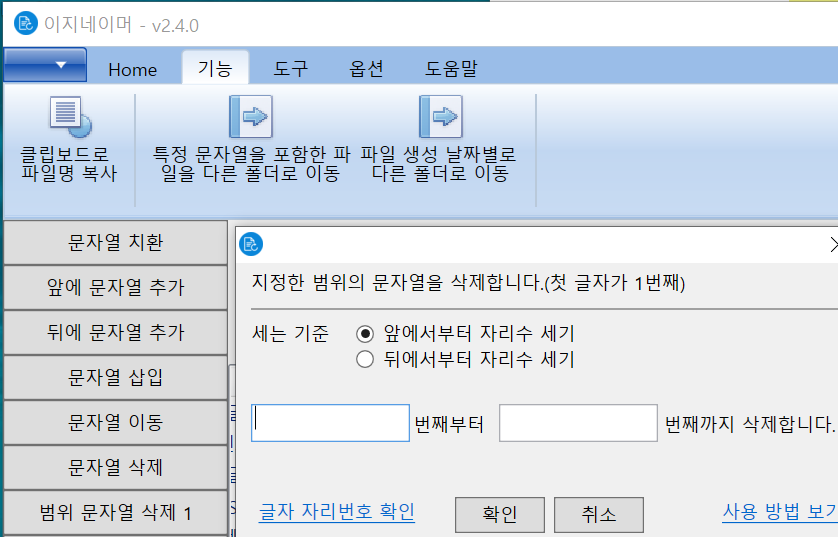Open the 도움말 tab

[451, 68]
